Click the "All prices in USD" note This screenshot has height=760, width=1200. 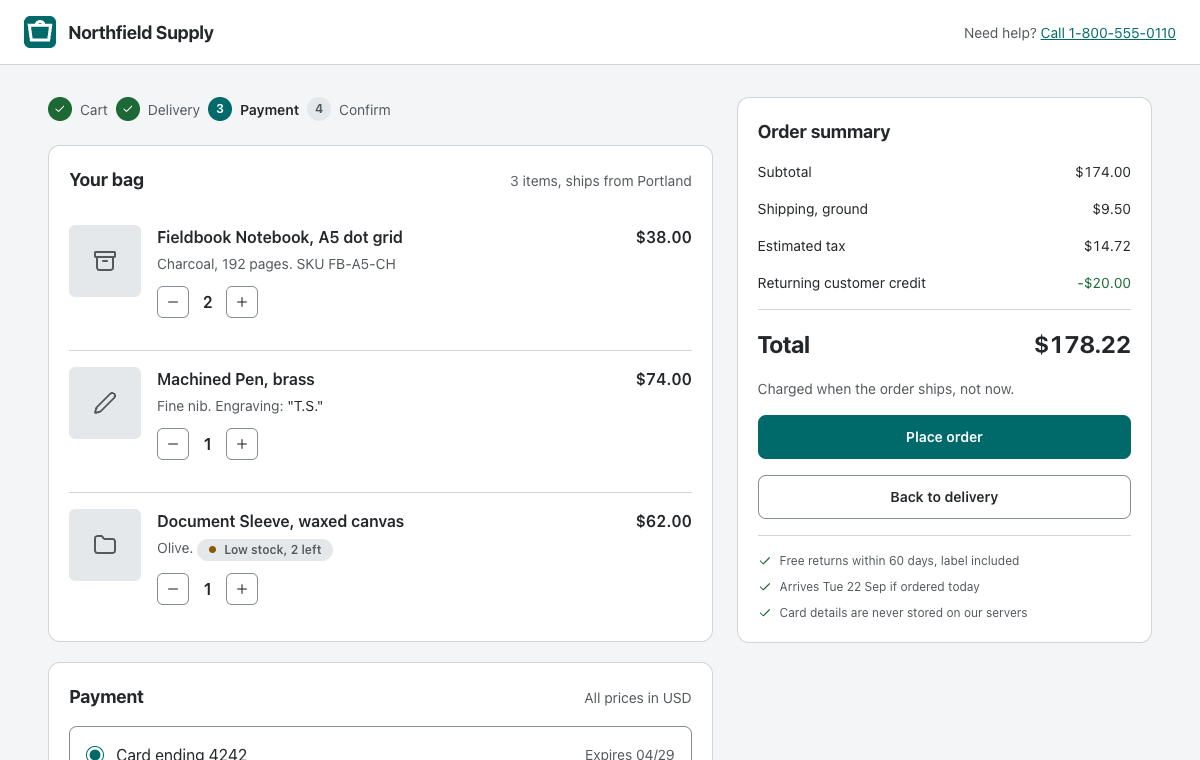coord(638,698)
